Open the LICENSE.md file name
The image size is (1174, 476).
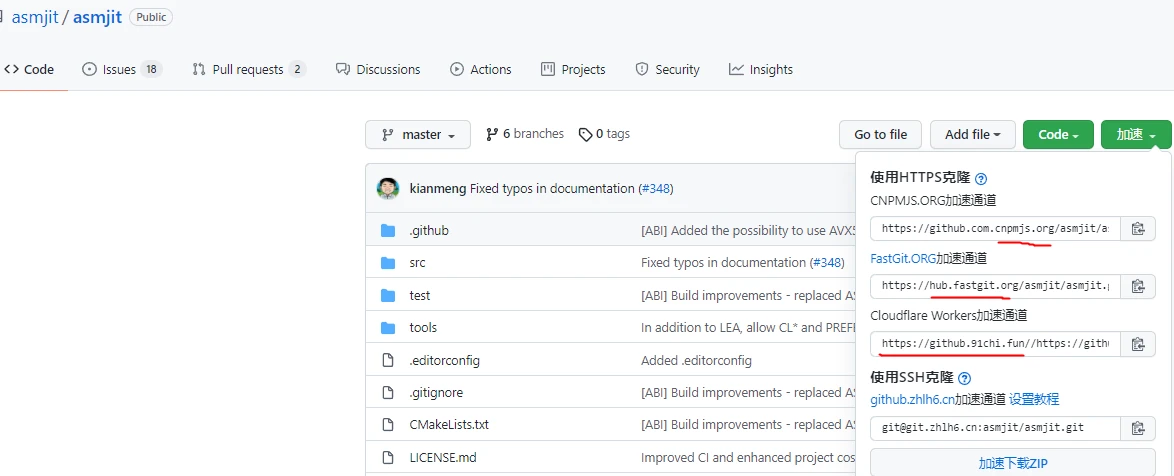coord(443,457)
